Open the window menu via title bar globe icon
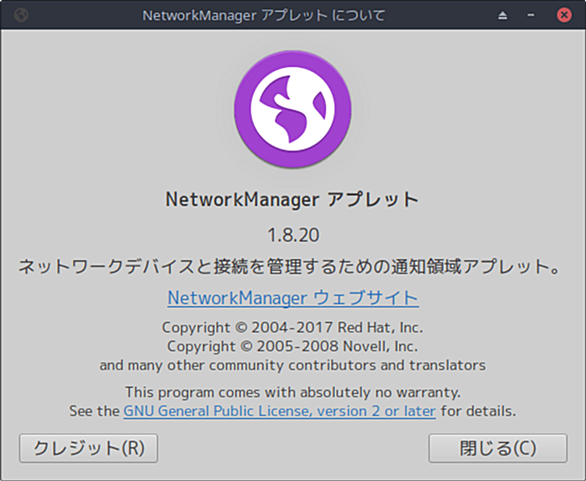 tap(21, 15)
